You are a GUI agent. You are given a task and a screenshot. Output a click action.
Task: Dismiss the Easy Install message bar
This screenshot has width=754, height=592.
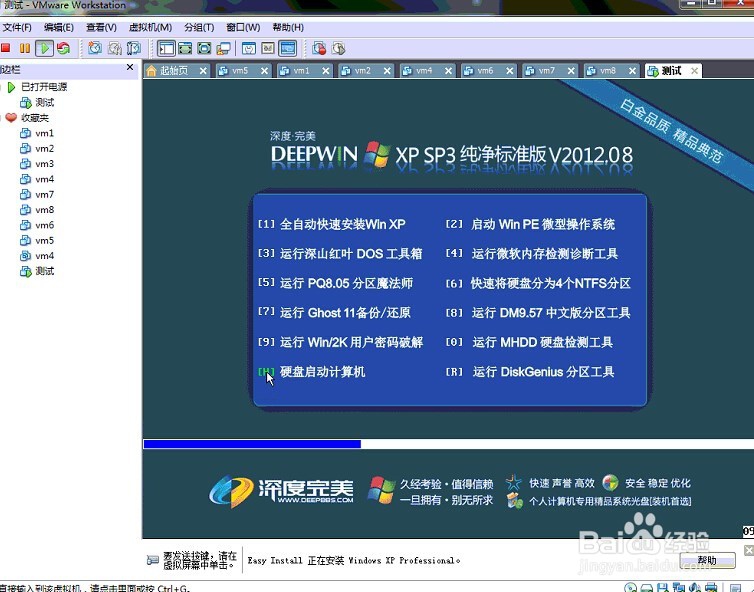coord(749,550)
